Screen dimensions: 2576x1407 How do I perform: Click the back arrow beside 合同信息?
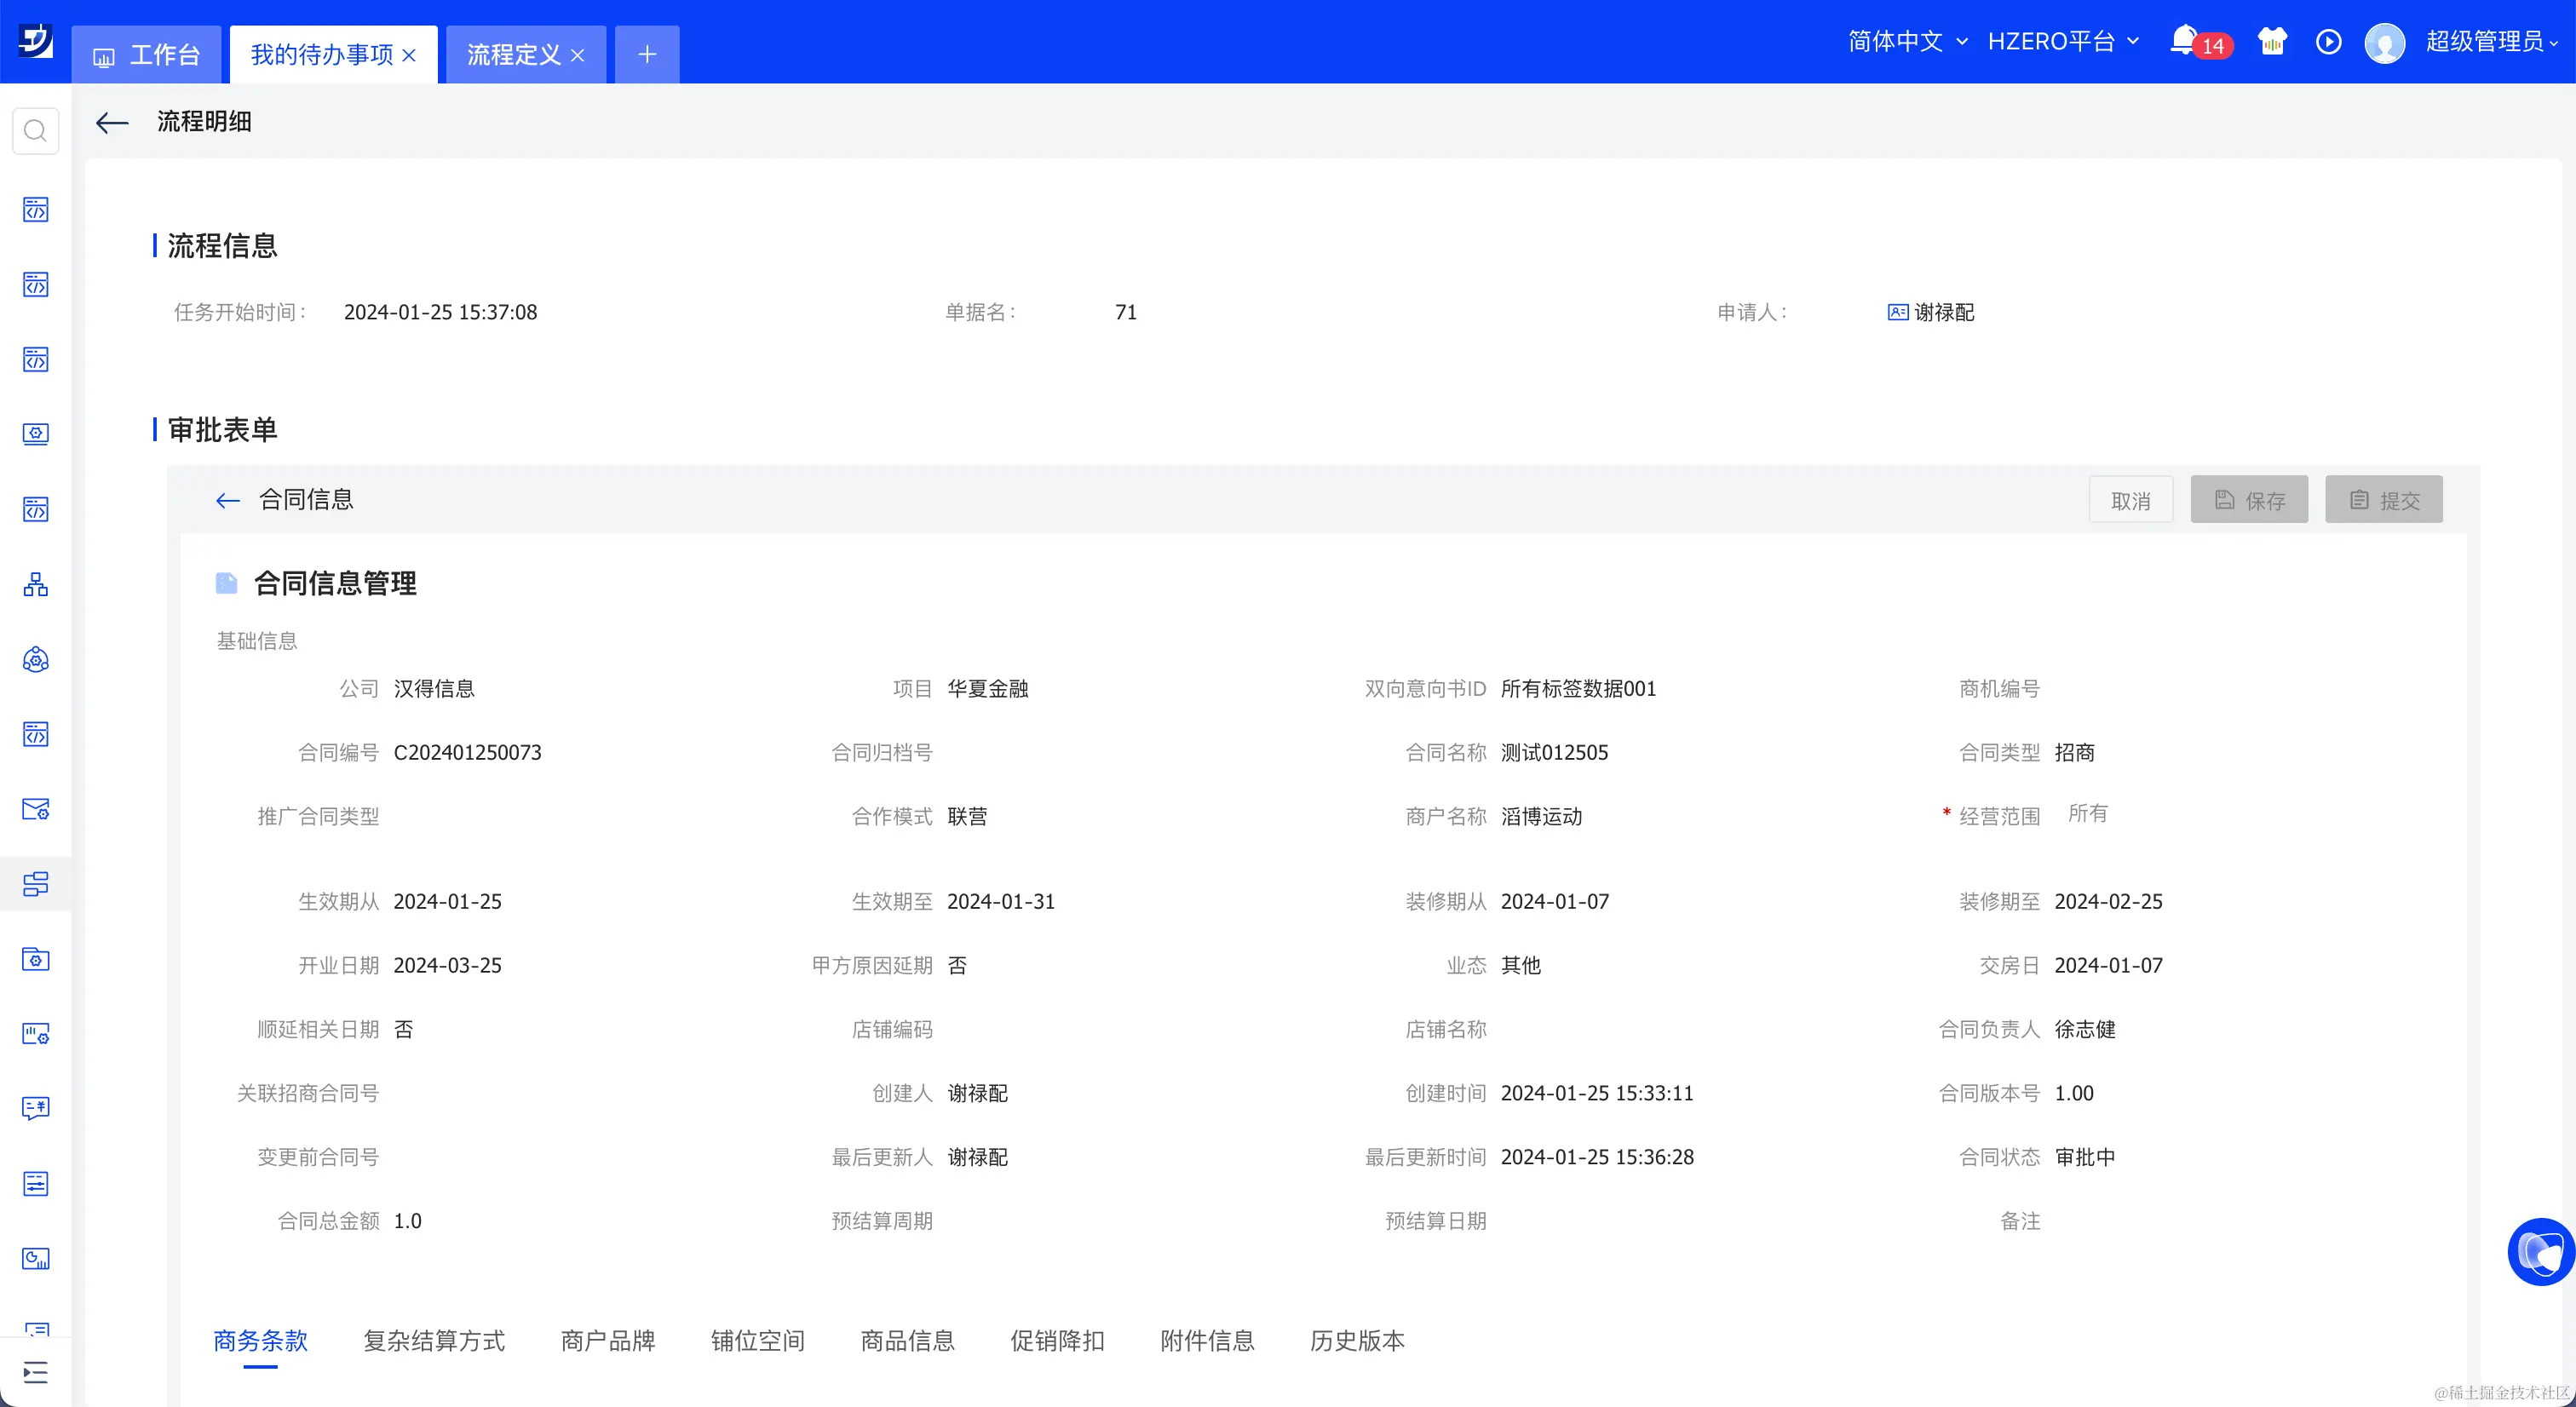pos(228,500)
